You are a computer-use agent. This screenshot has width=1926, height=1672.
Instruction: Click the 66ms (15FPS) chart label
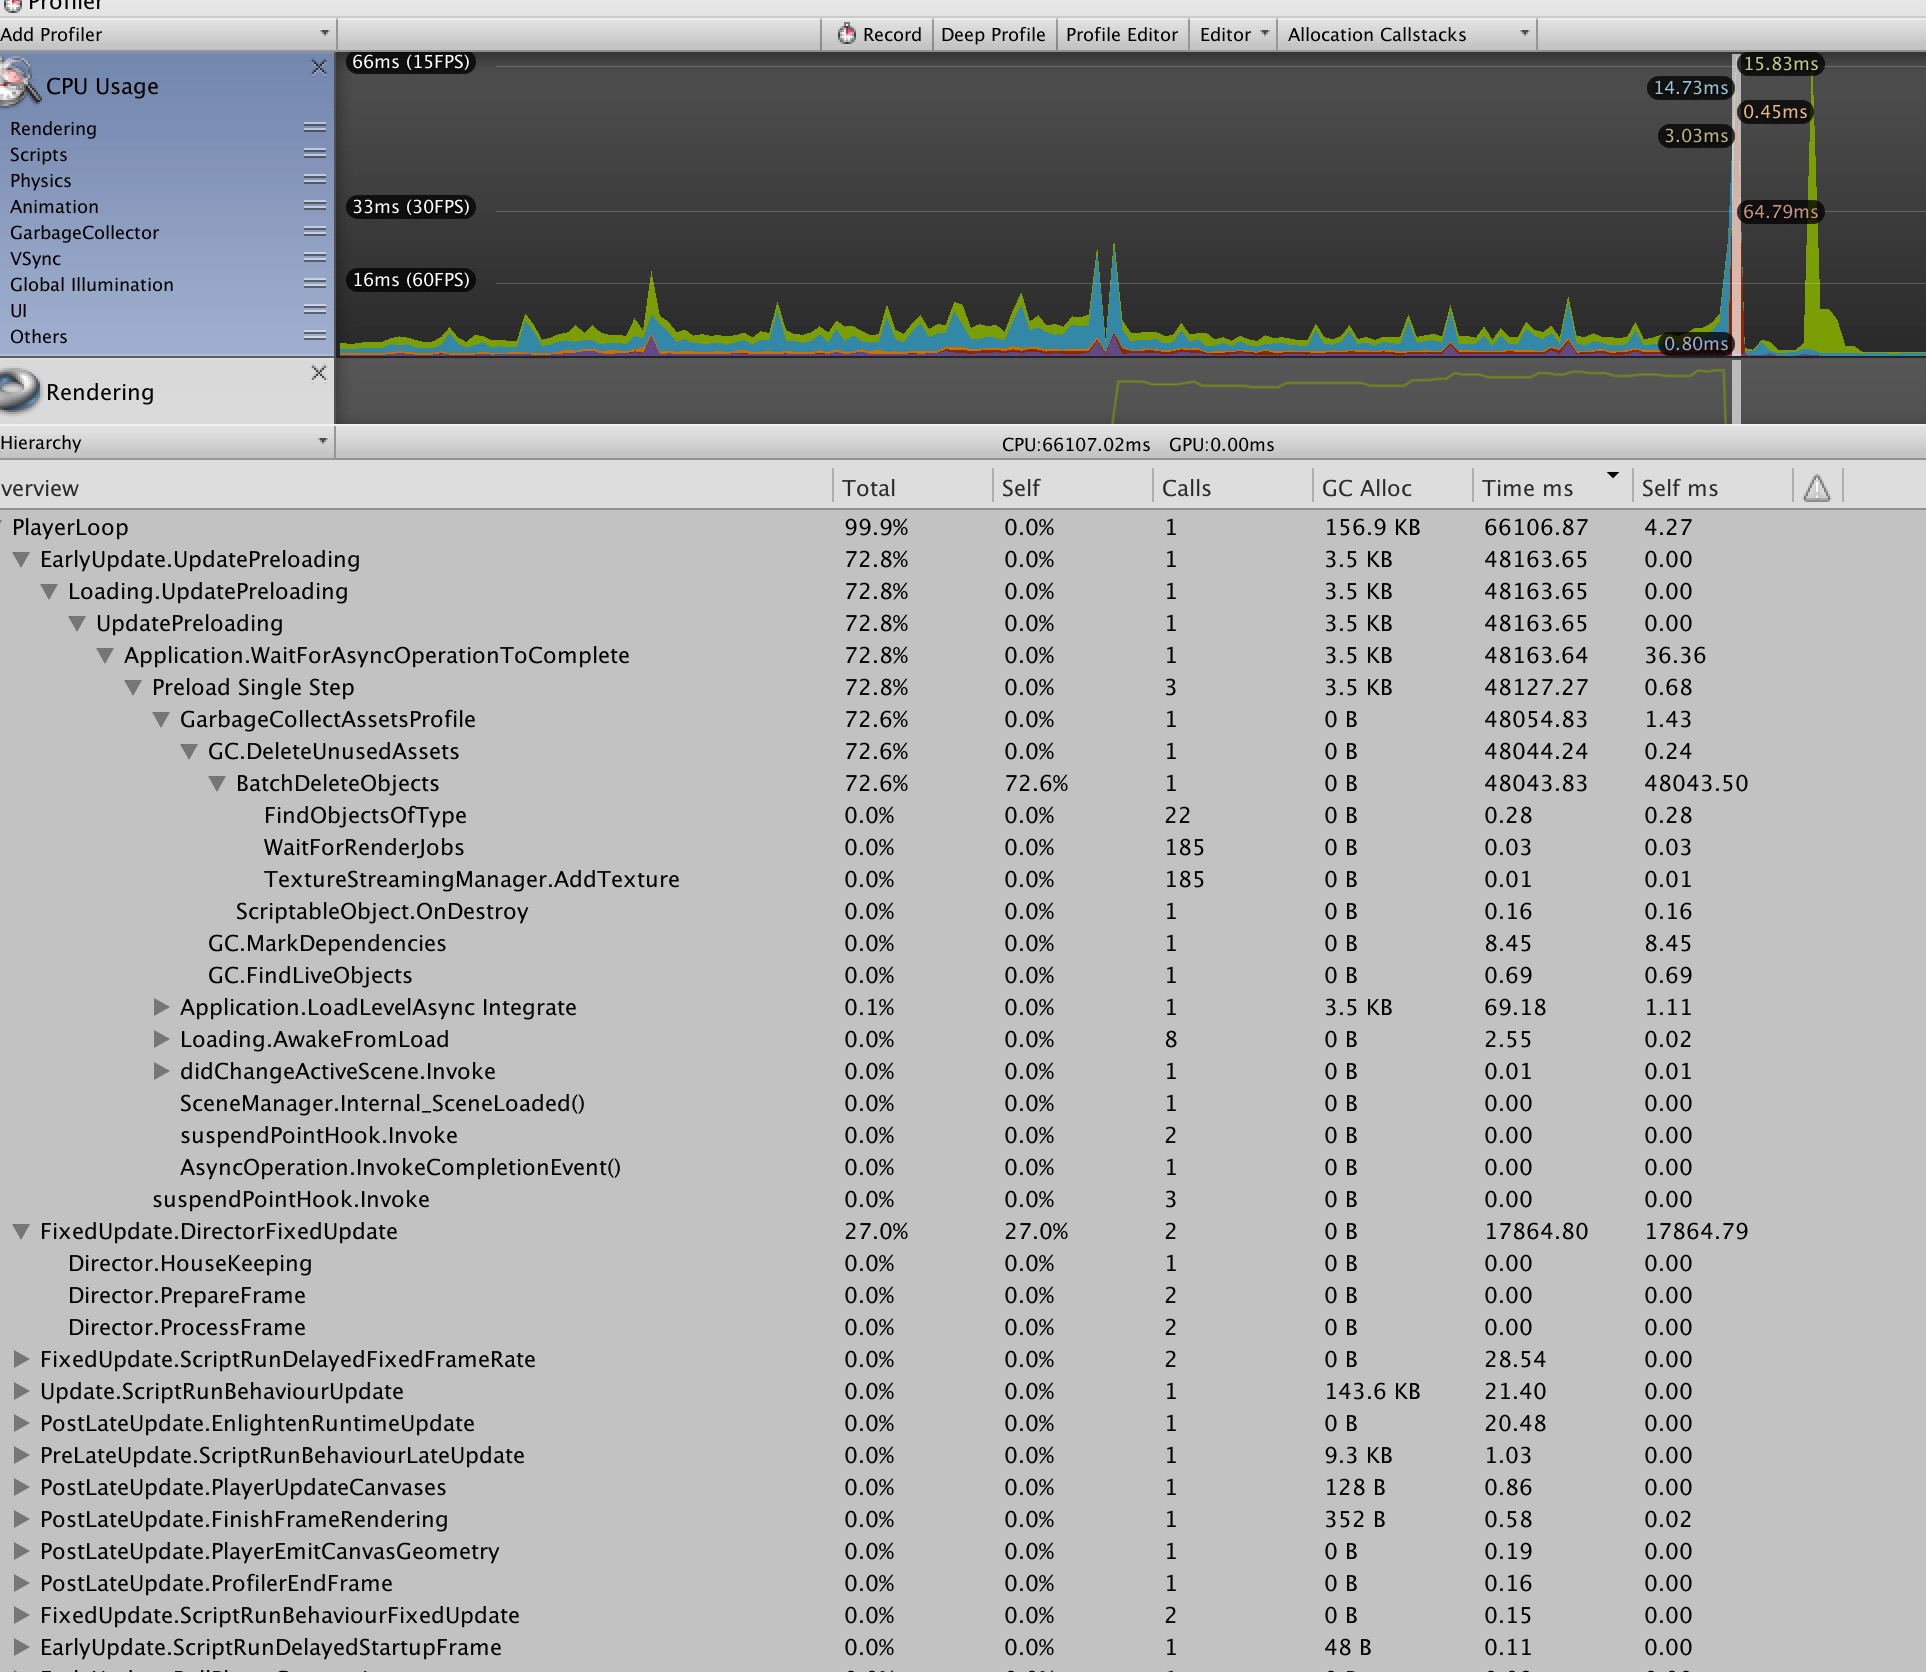(410, 62)
